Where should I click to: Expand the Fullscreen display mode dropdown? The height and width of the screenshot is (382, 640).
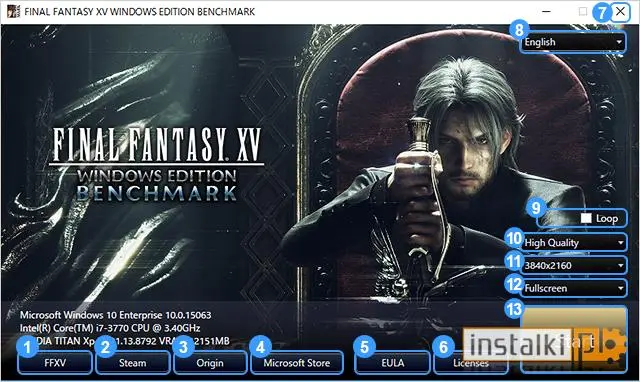pos(573,288)
